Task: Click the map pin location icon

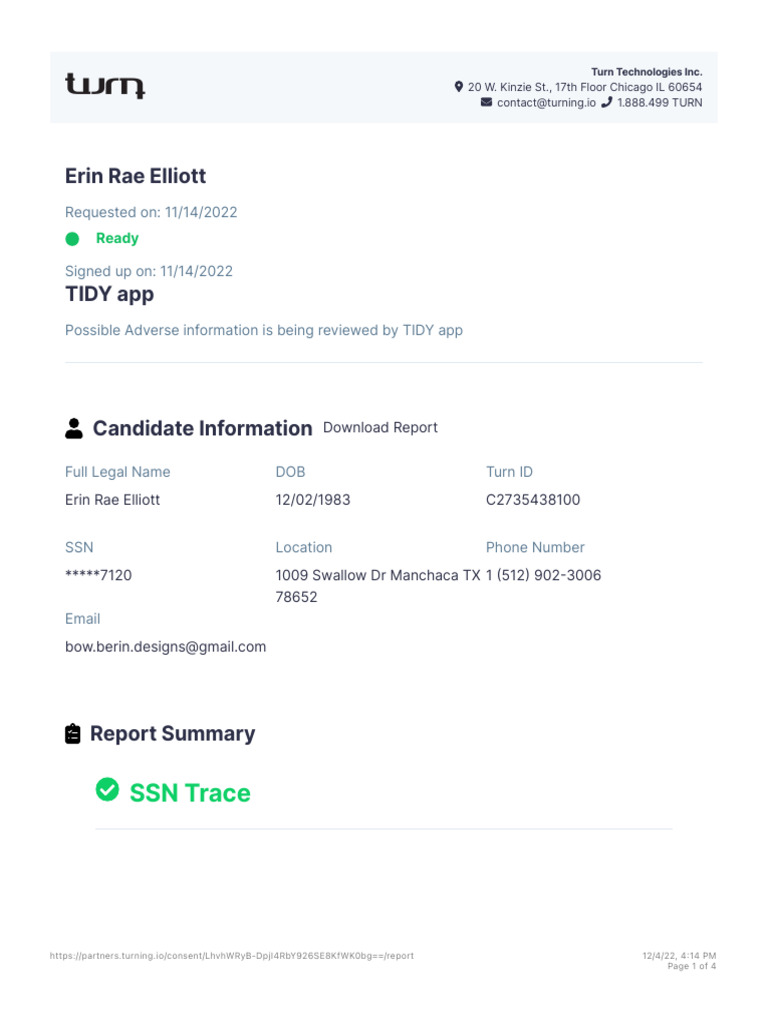Action: [459, 88]
